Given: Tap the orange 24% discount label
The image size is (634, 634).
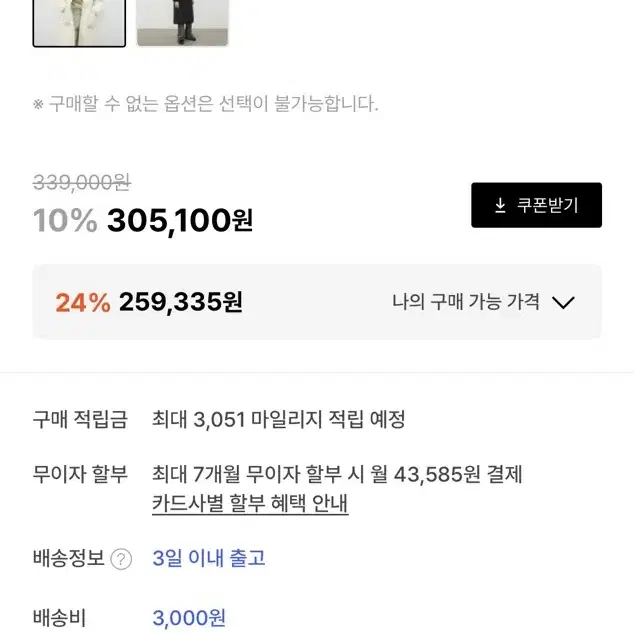Looking at the screenshot, I should [x=83, y=302].
